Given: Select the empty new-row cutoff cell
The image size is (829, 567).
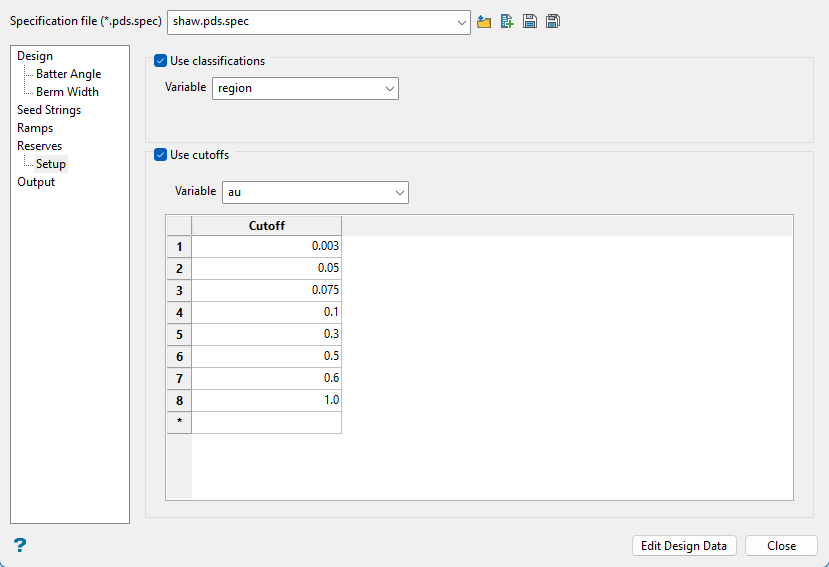Looking at the screenshot, I should 266,422.
